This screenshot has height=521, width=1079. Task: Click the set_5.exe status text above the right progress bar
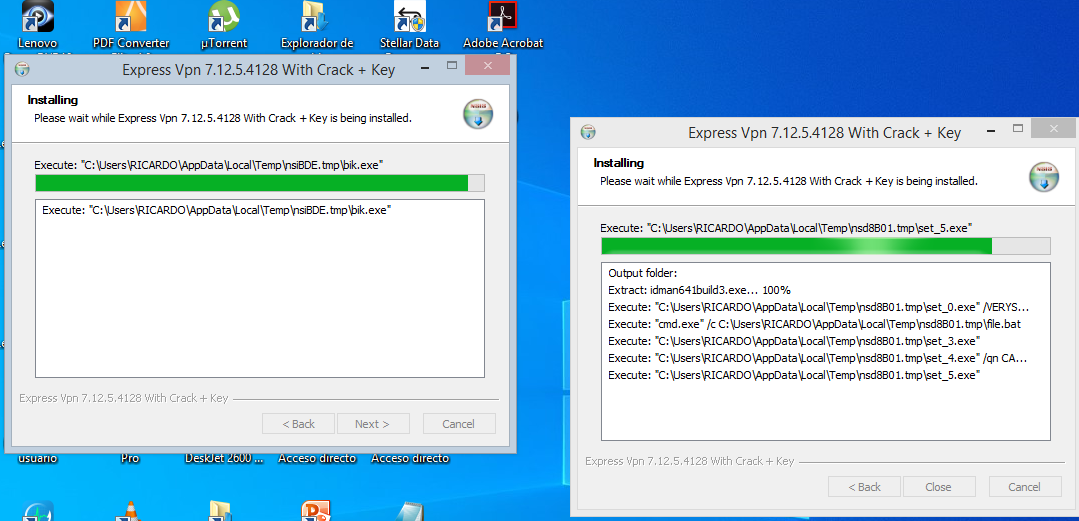787,228
